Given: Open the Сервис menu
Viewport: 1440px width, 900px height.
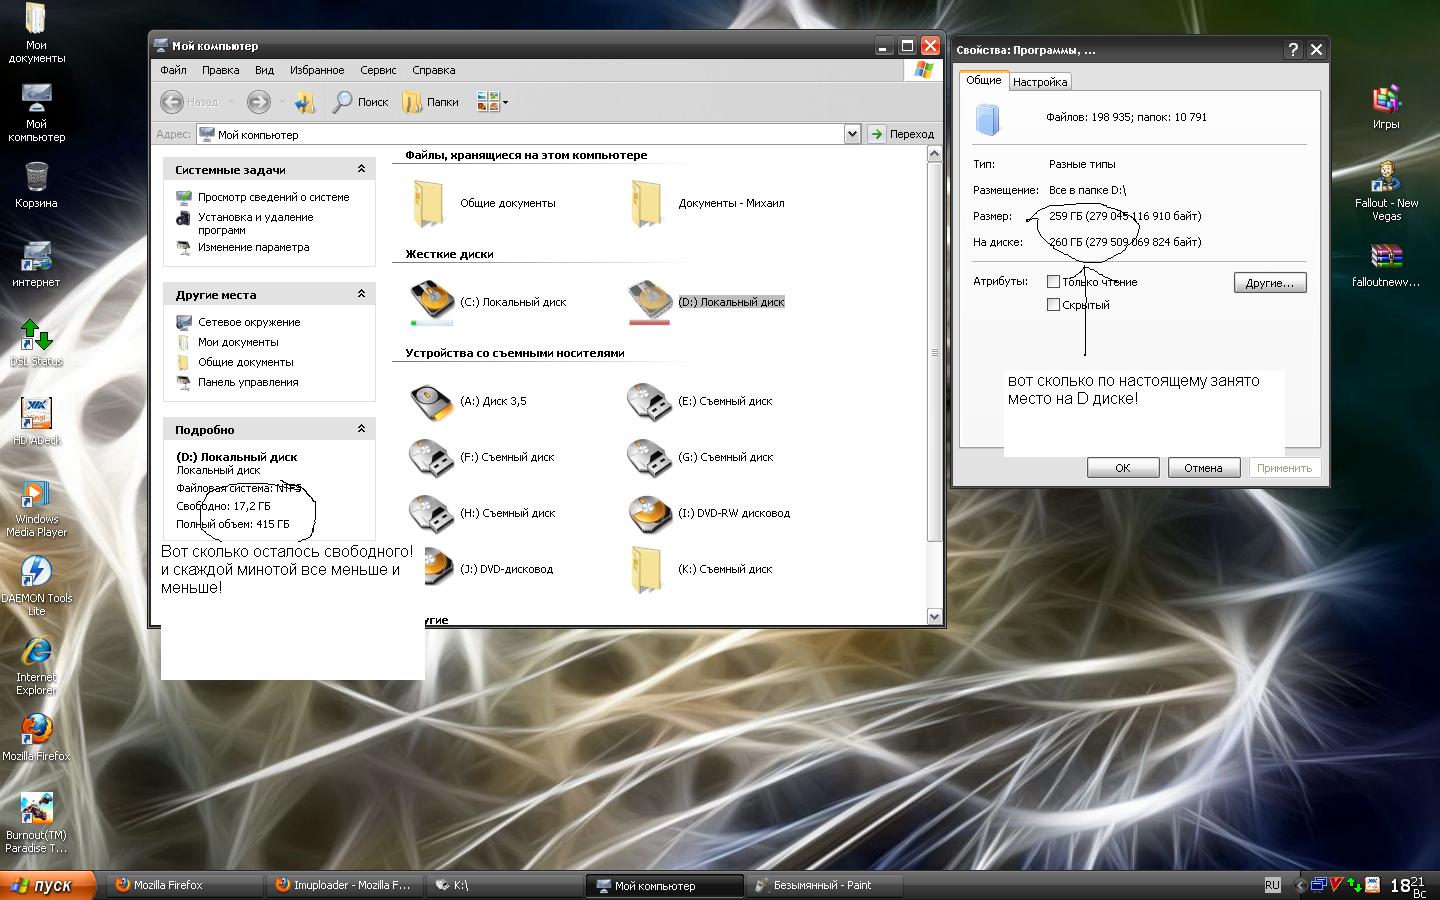Looking at the screenshot, I should 378,70.
